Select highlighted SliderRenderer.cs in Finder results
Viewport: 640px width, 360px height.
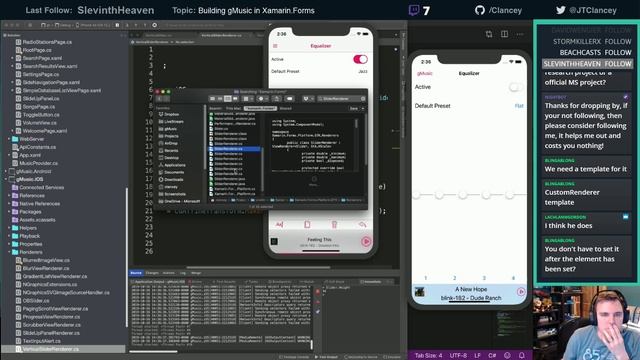[235, 149]
